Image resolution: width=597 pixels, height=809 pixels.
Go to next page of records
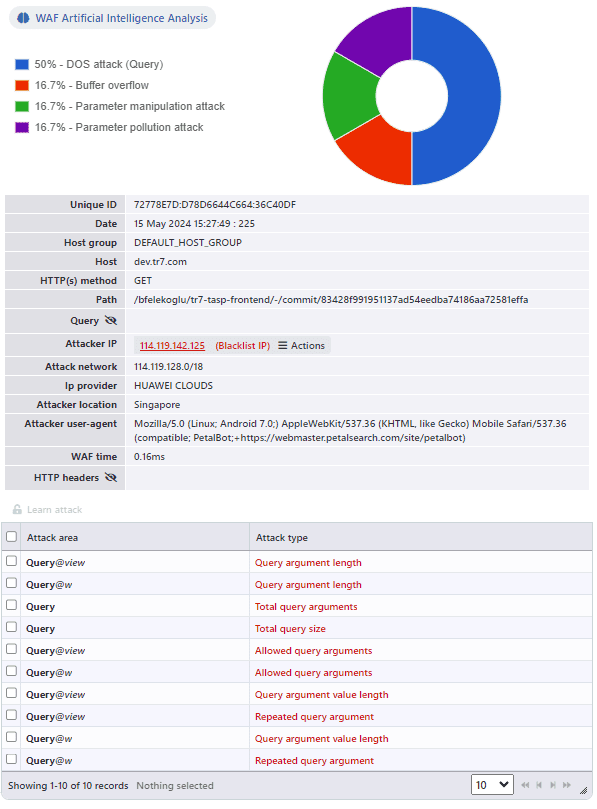[x=553, y=785]
